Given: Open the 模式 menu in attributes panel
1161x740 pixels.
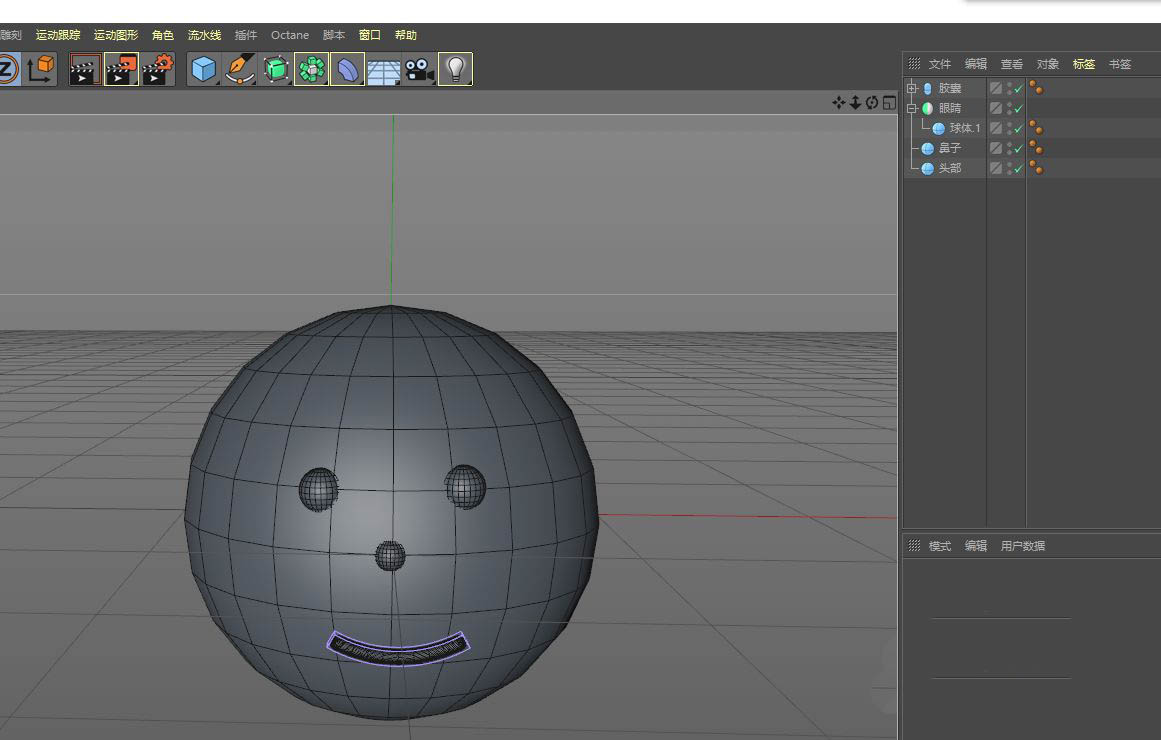Looking at the screenshot, I should pyautogui.click(x=939, y=546).
